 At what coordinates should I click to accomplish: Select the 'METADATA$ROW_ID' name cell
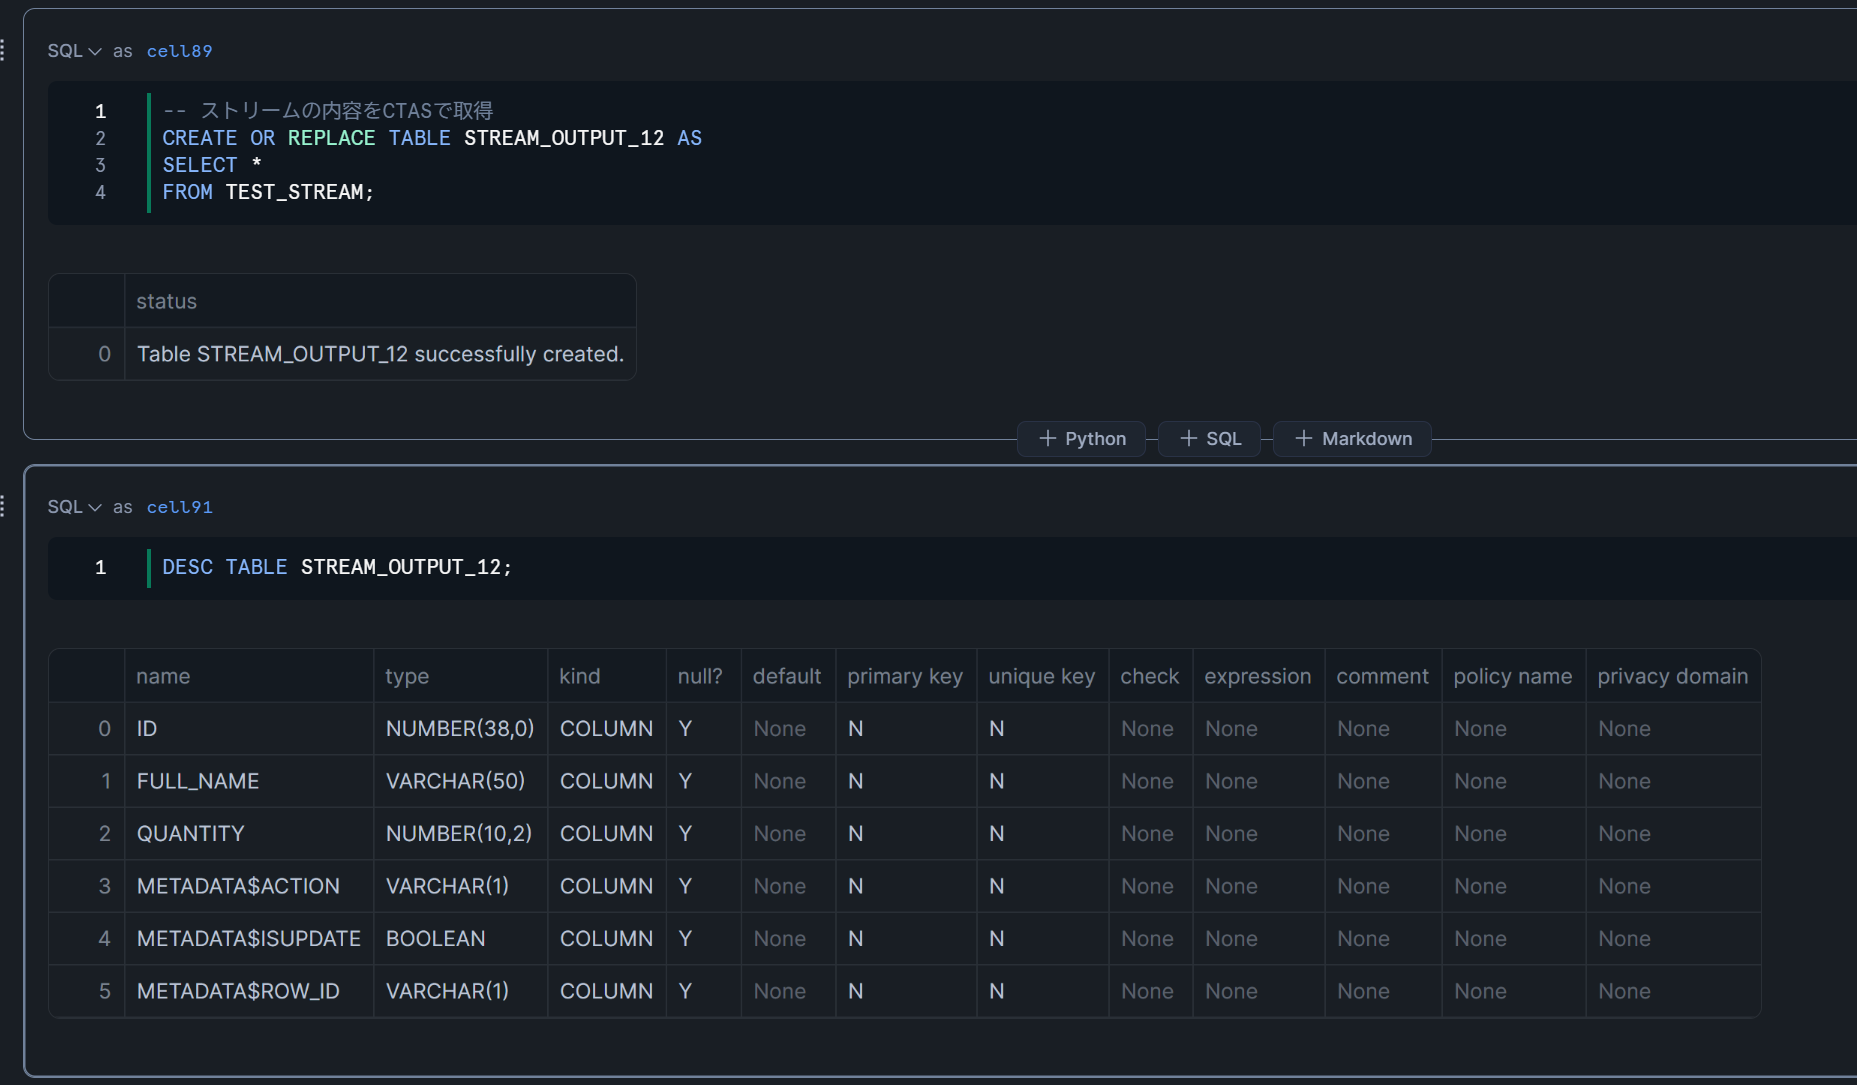point(249,991)
